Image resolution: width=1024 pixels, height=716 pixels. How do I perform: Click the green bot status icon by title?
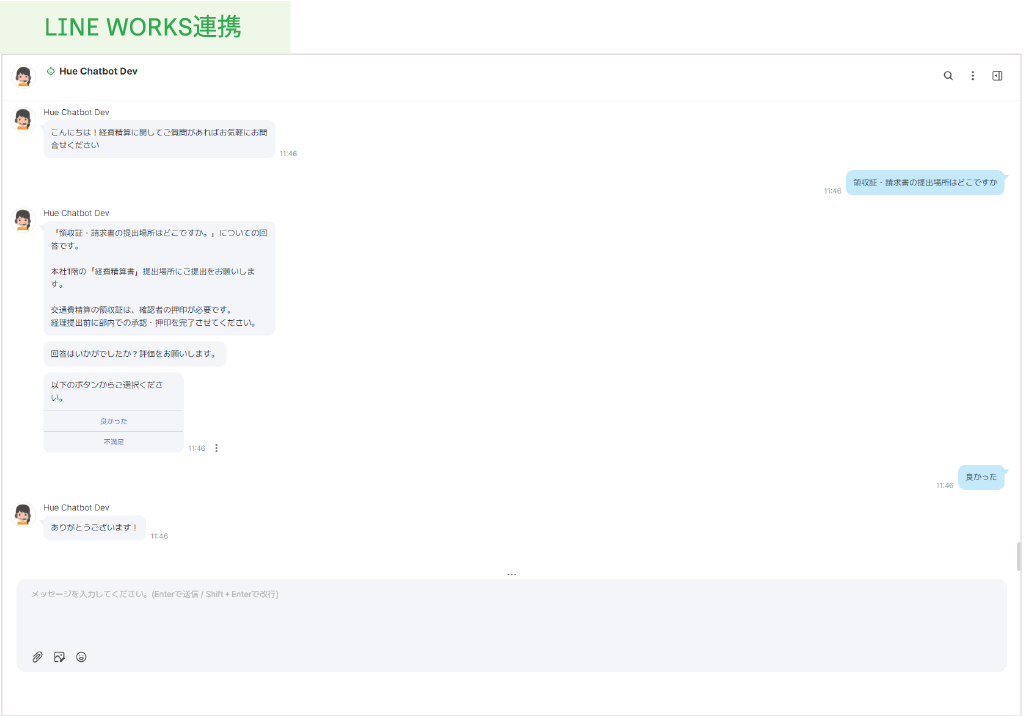pos(51,71)
